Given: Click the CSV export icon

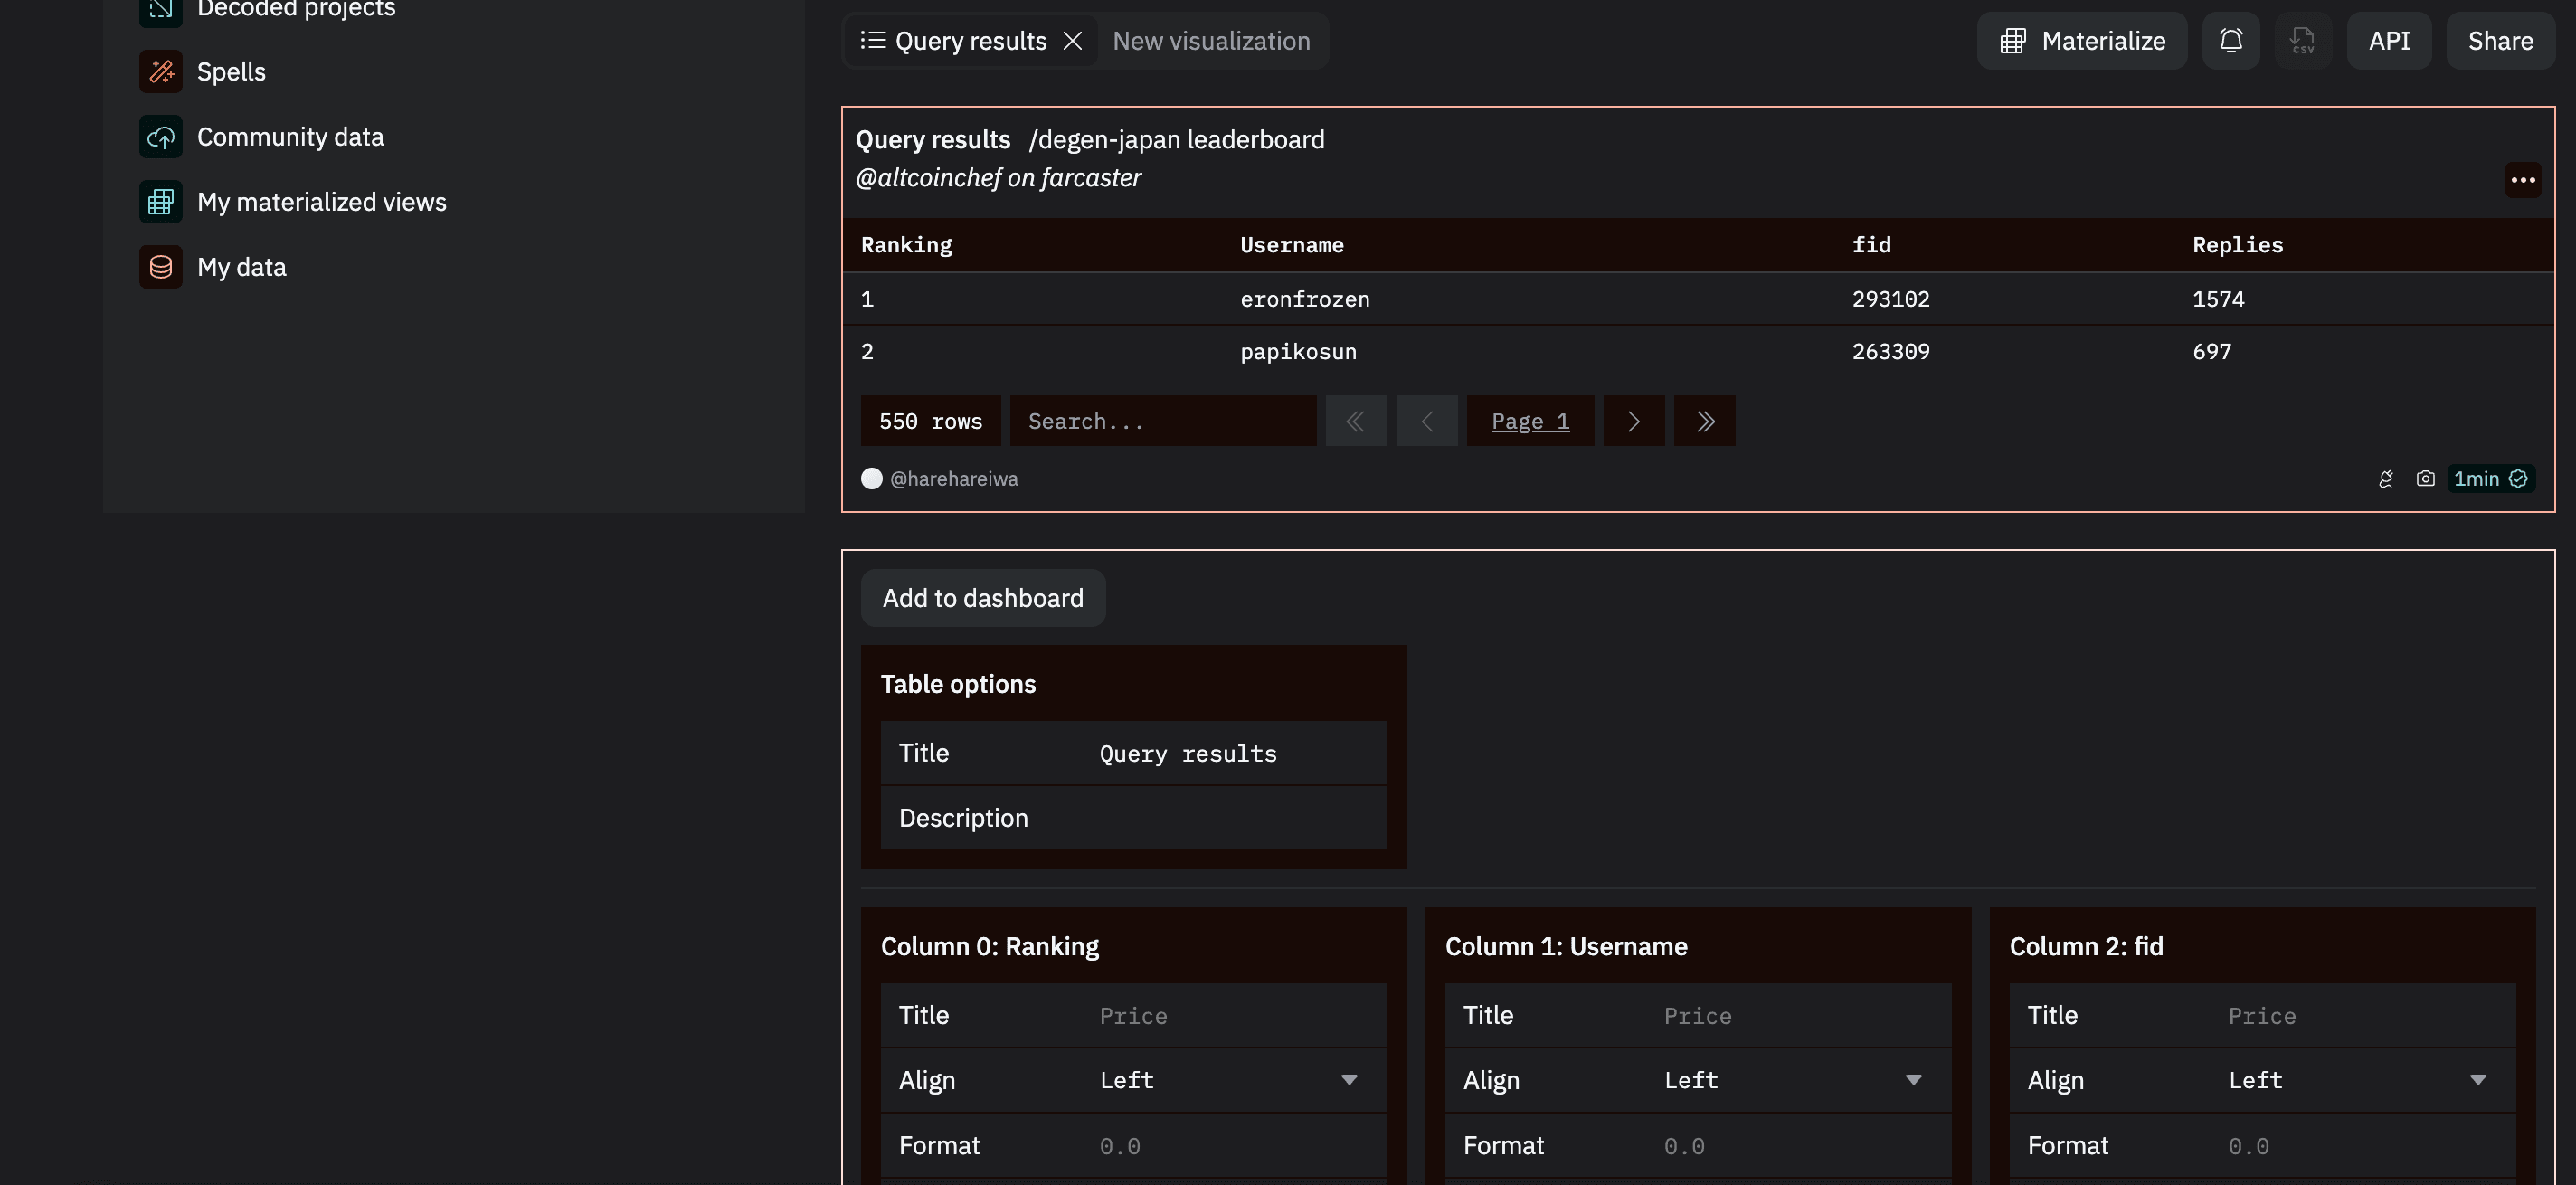Looking at the screenshot, I should [x=2302, y=41].
